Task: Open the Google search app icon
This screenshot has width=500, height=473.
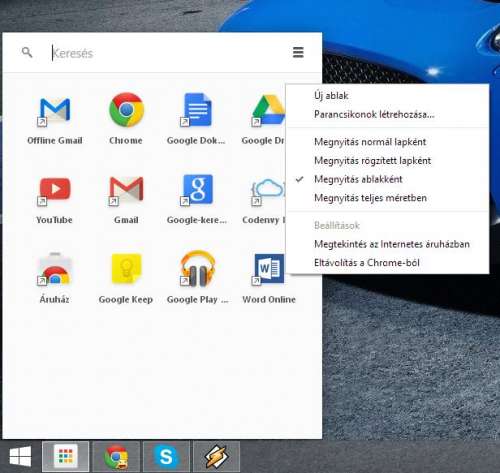Action: pyautogui.click(x=197, y=190)
